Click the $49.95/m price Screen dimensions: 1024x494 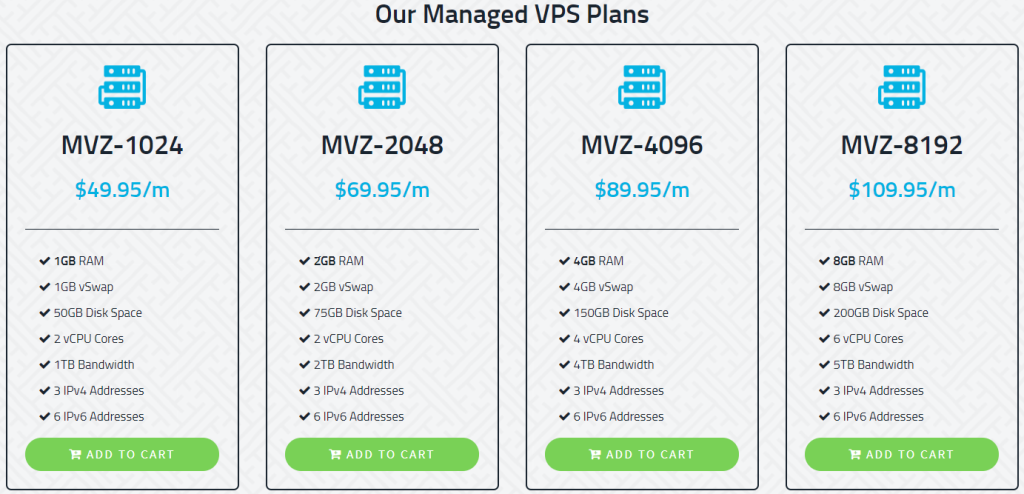click(122, 189)
